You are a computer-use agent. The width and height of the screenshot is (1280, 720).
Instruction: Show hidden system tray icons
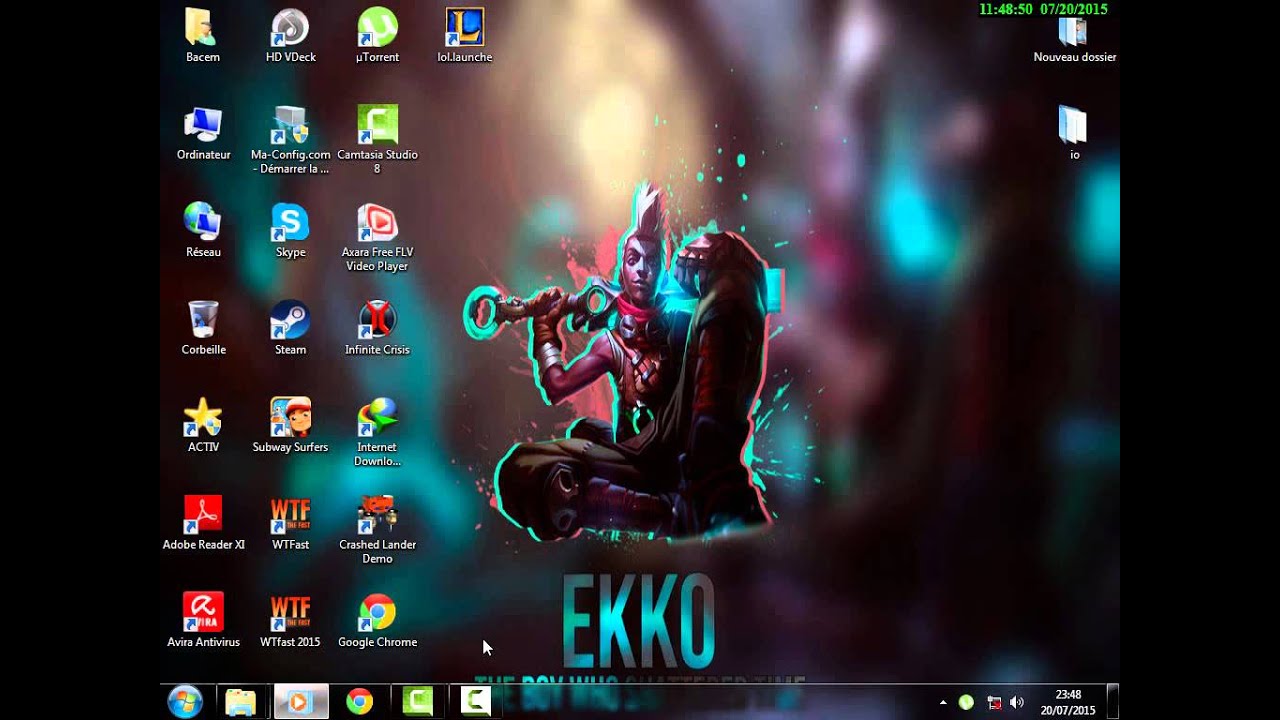click(x=943, y=703)
